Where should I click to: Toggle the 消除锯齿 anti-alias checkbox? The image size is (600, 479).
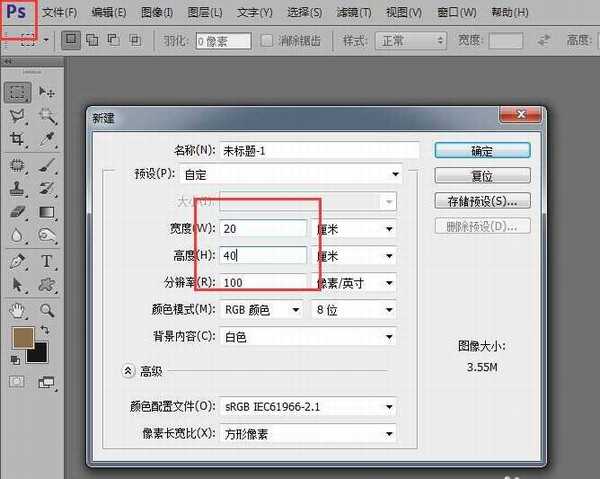pyautogui.click(x=267, y=40)
